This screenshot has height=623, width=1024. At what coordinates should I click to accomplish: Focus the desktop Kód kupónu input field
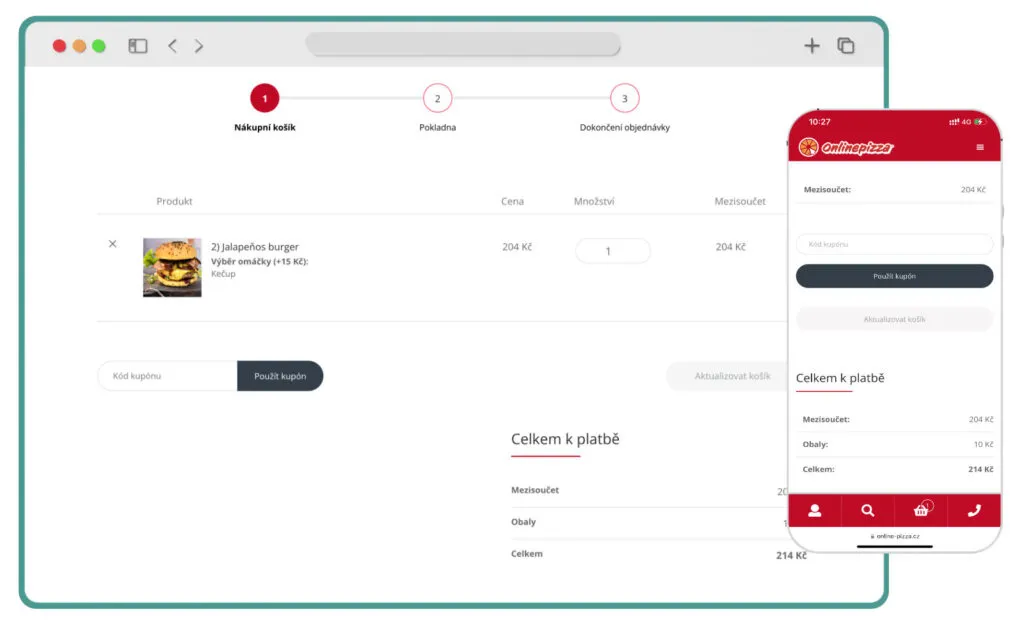[167, 376]
